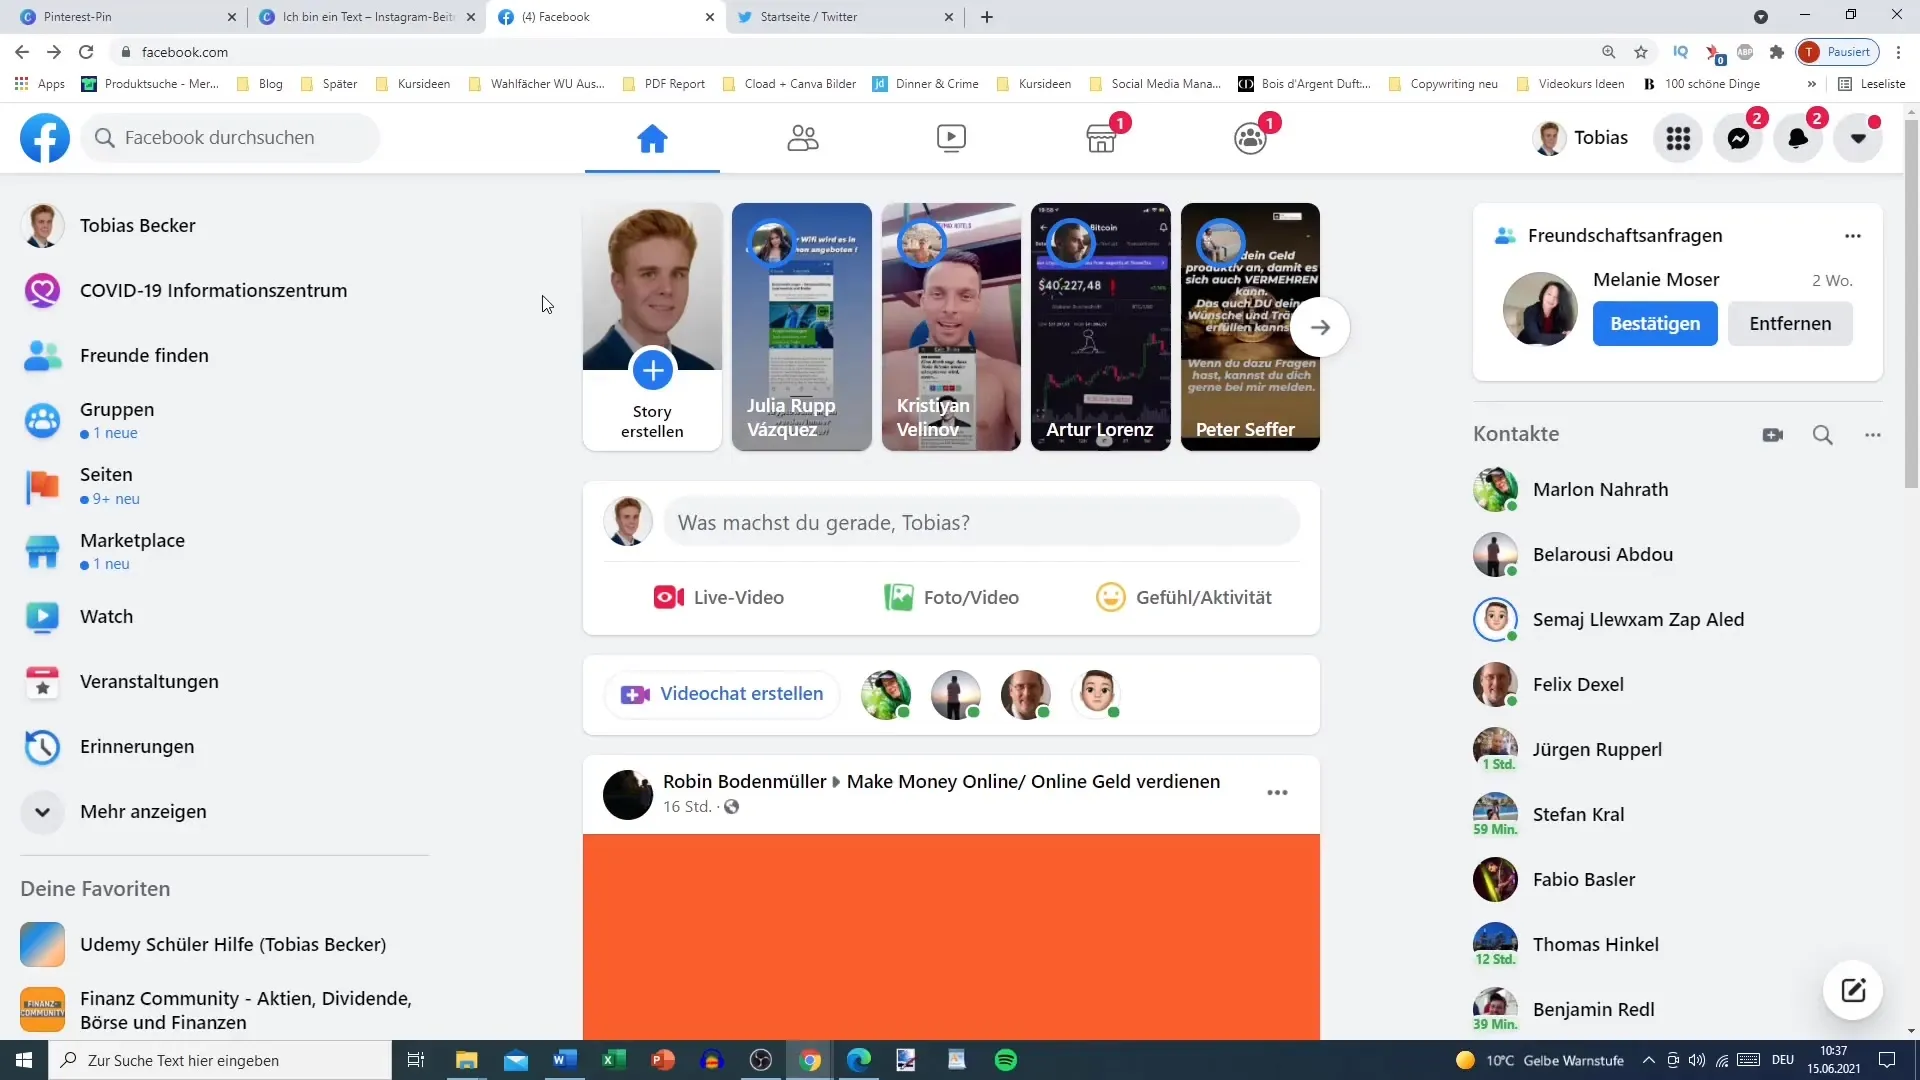This screenshot has height=1080, width=1920.
Task: Open chat with Stefan Kral
Action: point(1678,815)
